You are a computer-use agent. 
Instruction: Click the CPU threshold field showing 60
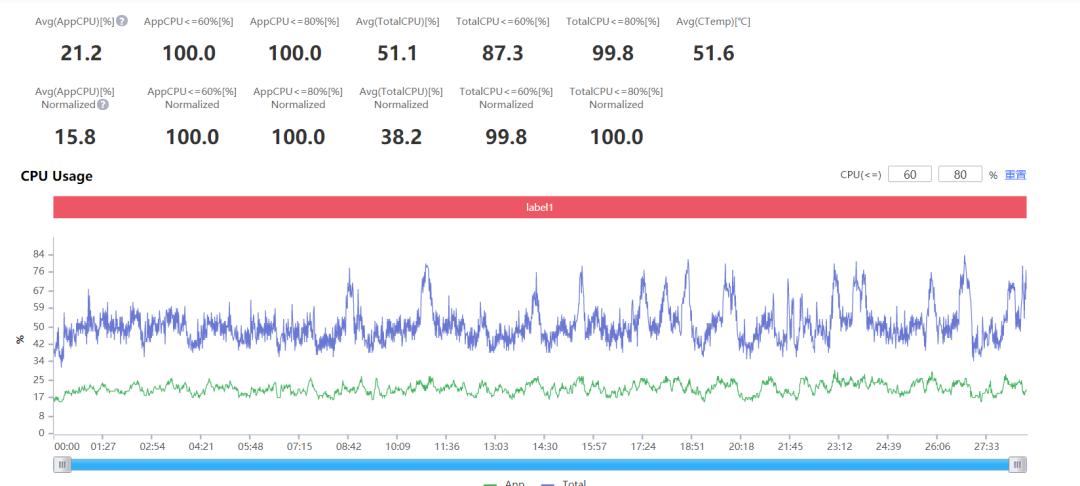click(909, 174)
